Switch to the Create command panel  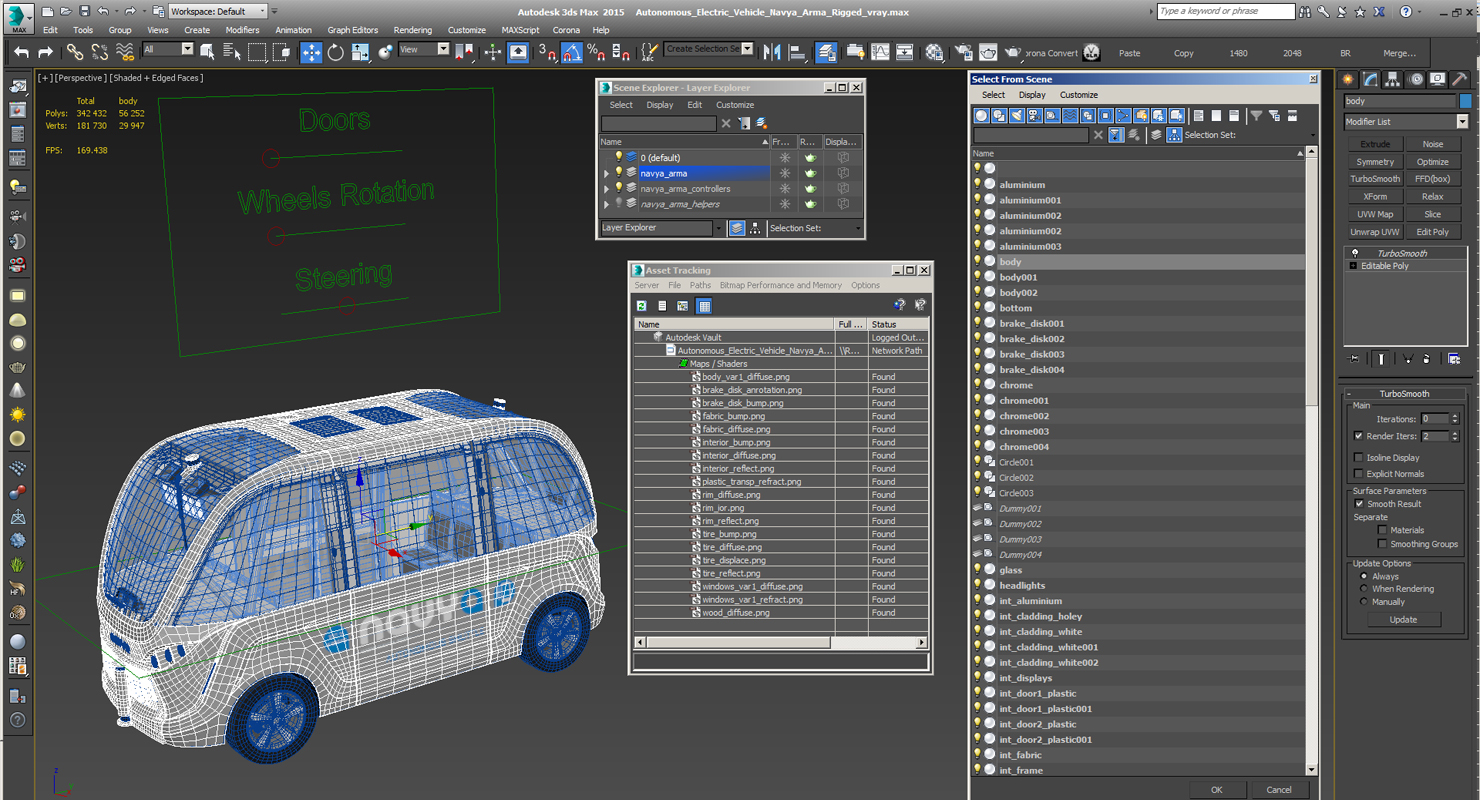point(1348,79)
